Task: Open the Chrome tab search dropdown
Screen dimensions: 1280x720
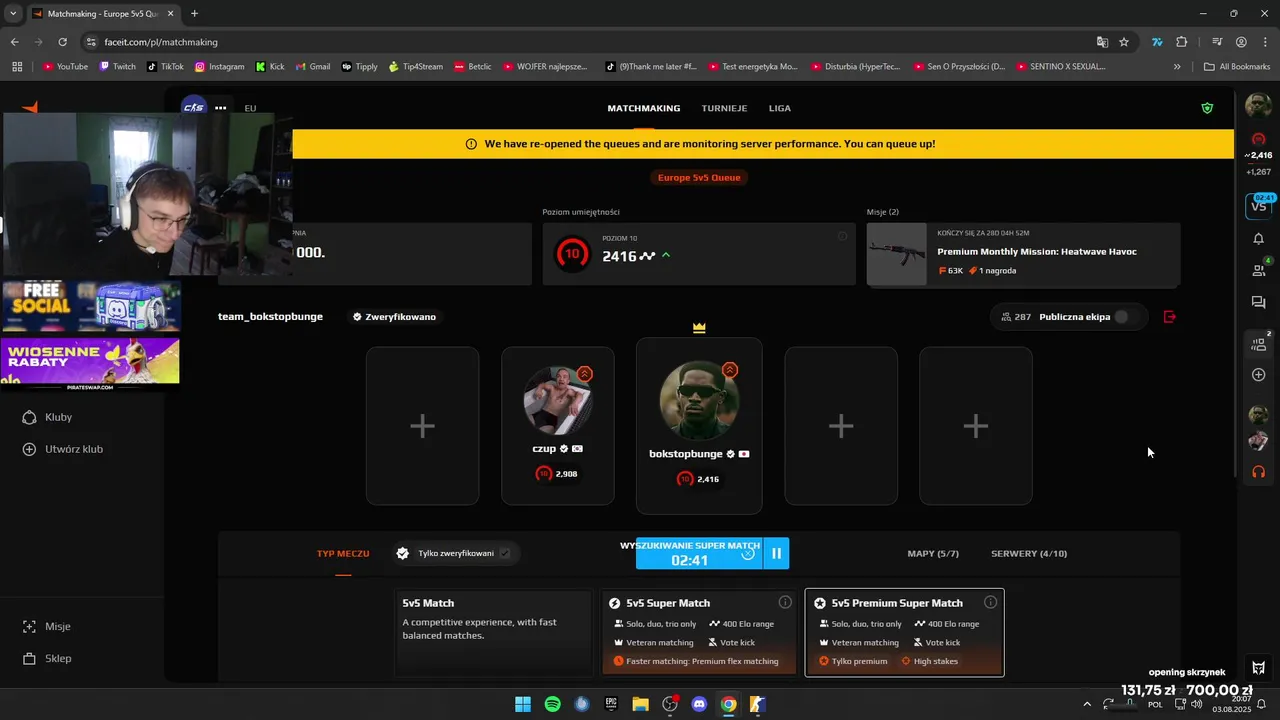Action: pyautogui.click(x=11, y=13)
